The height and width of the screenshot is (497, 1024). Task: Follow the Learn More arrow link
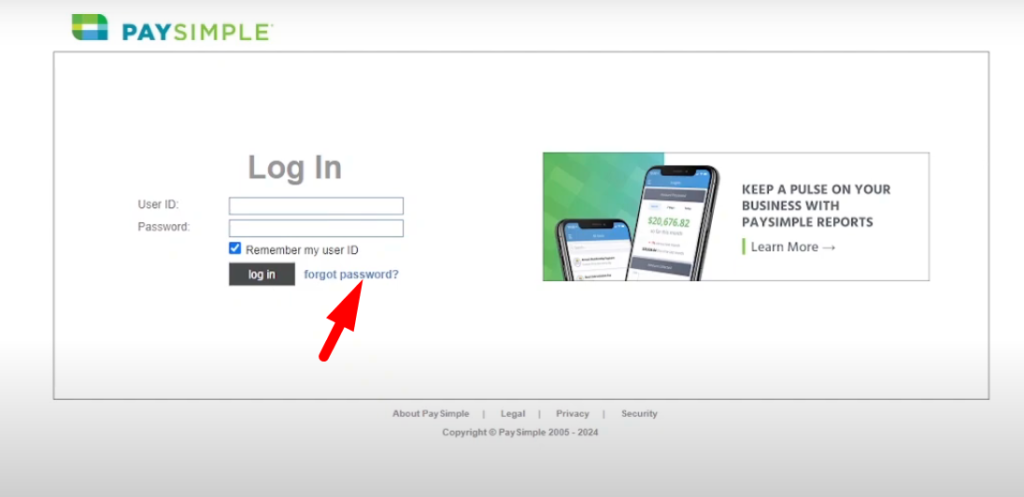pyautogui.click(x=792, y=247)
